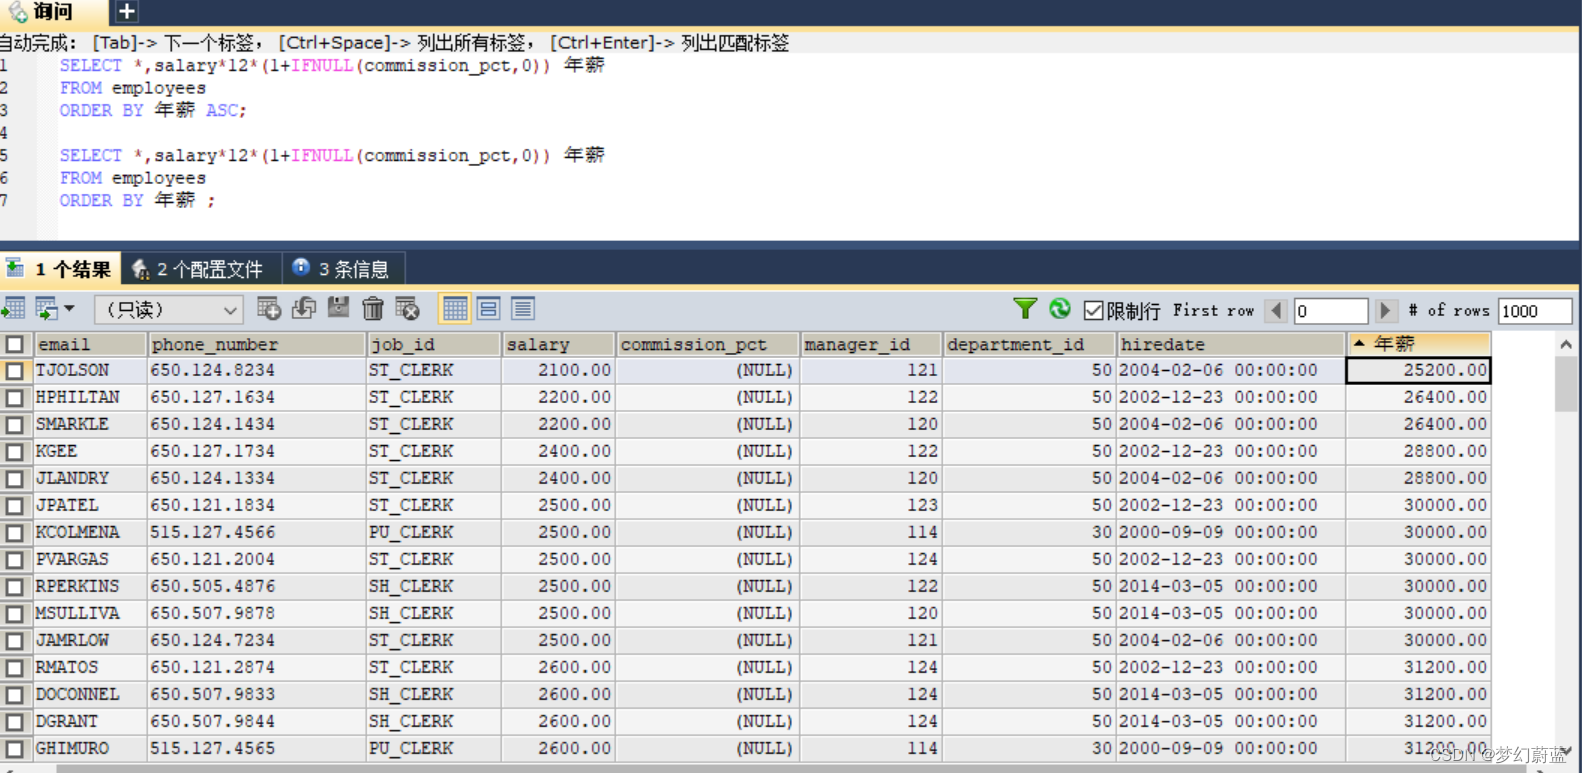
Task: Sort by the email column header
Action: 90,344
